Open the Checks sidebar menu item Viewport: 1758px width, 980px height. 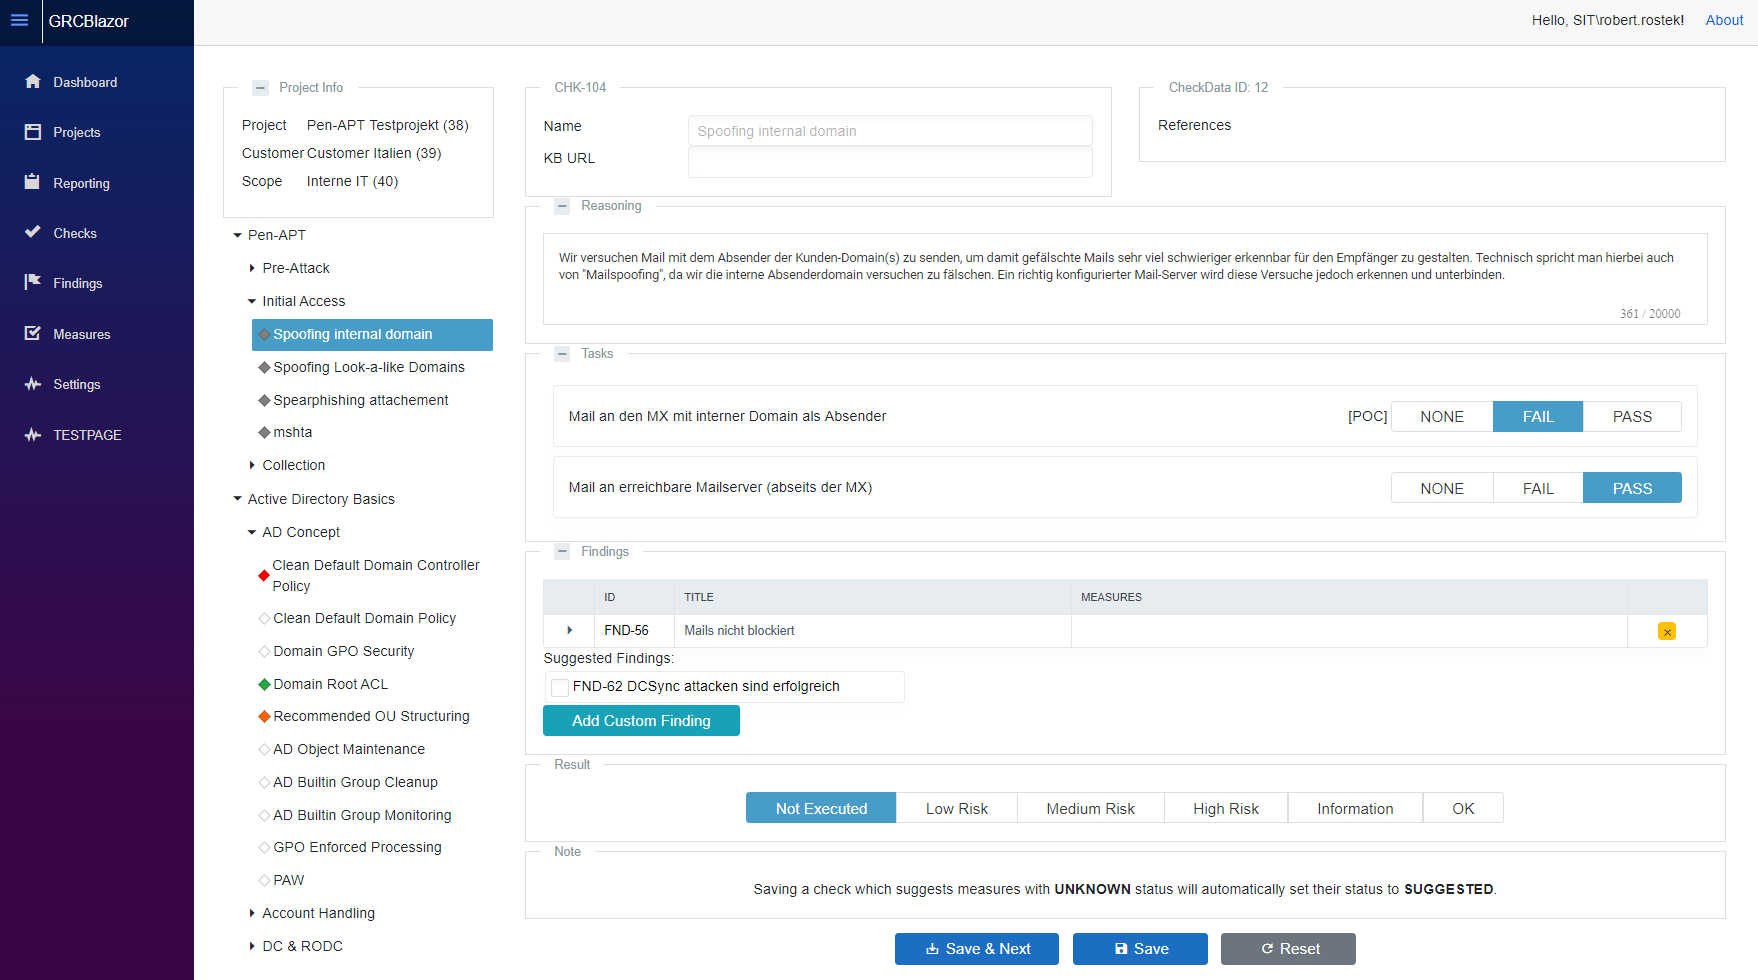75,233
